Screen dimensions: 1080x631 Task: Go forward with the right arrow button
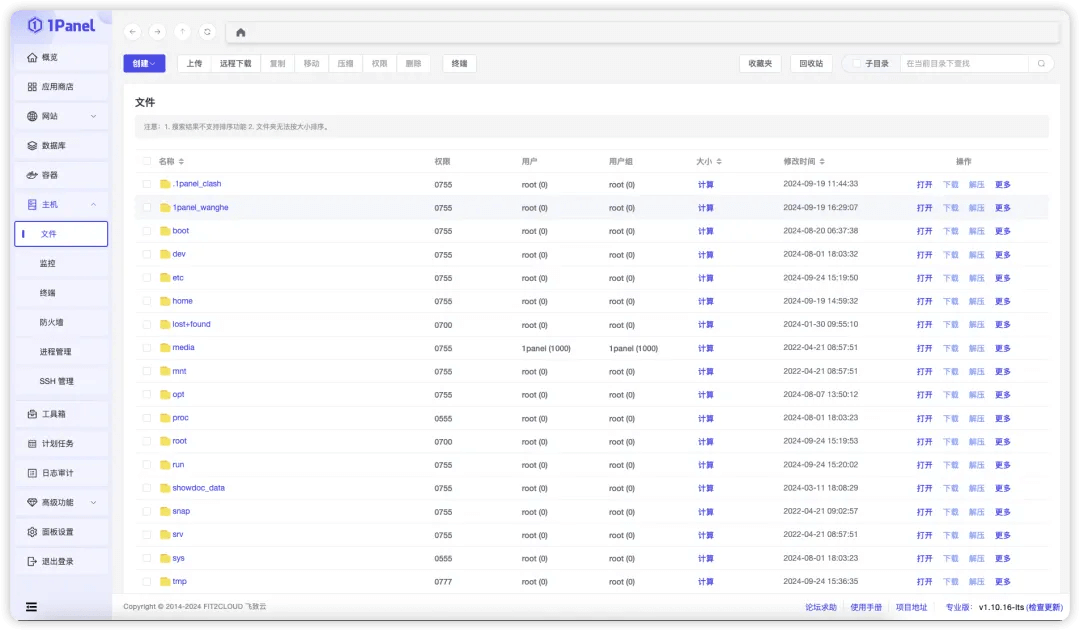[x=158, y=32]
